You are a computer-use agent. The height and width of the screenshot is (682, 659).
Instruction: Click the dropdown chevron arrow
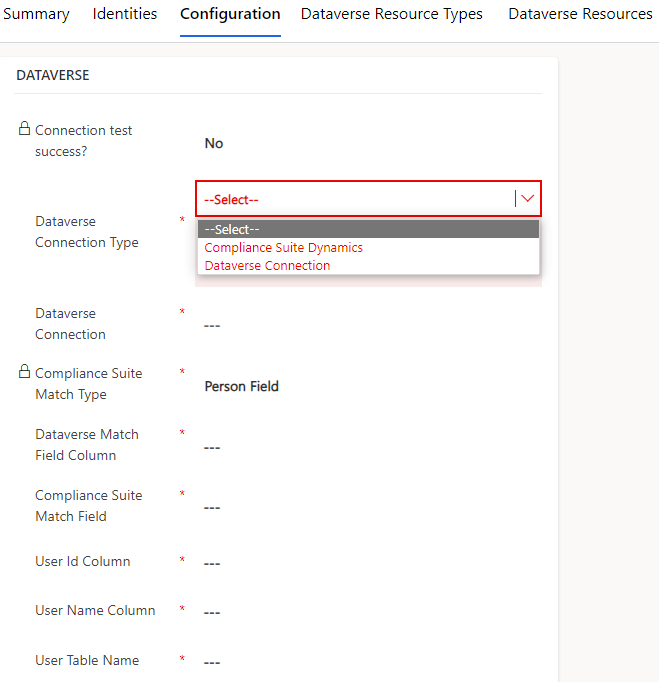point(528,199)
